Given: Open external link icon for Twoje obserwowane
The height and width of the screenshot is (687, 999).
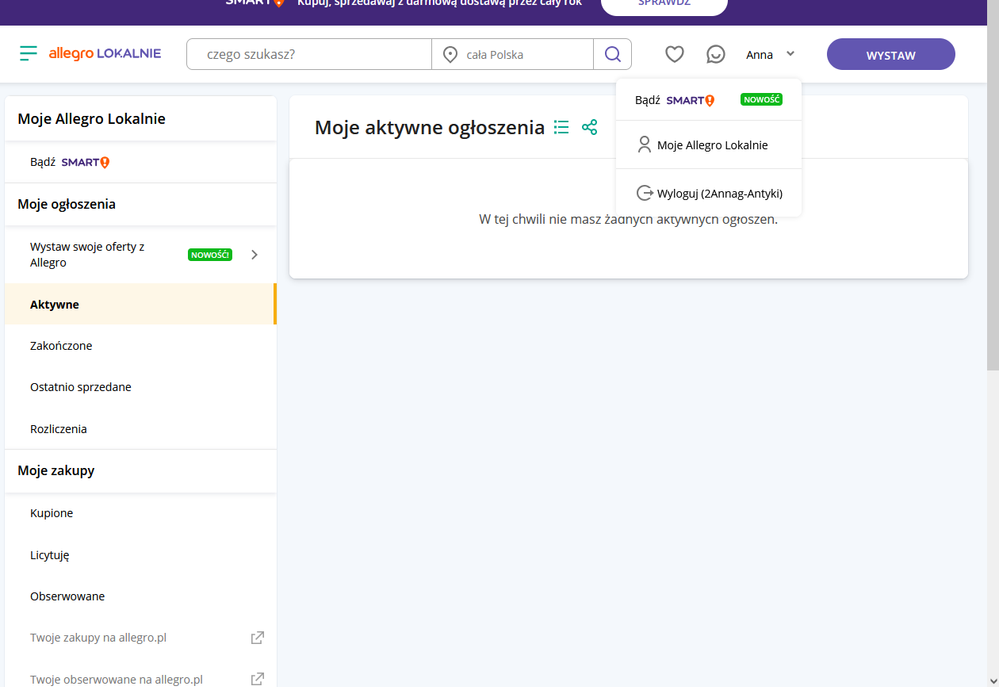Looking at the screenshot, I should (x=257, y=679).
